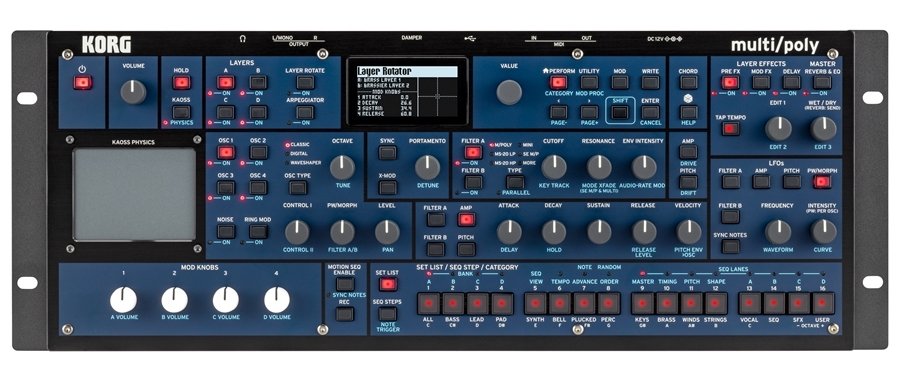This screenshot has width=898, height=367.
Task: Click the HOLD button
Action: (x=181, y=83)
